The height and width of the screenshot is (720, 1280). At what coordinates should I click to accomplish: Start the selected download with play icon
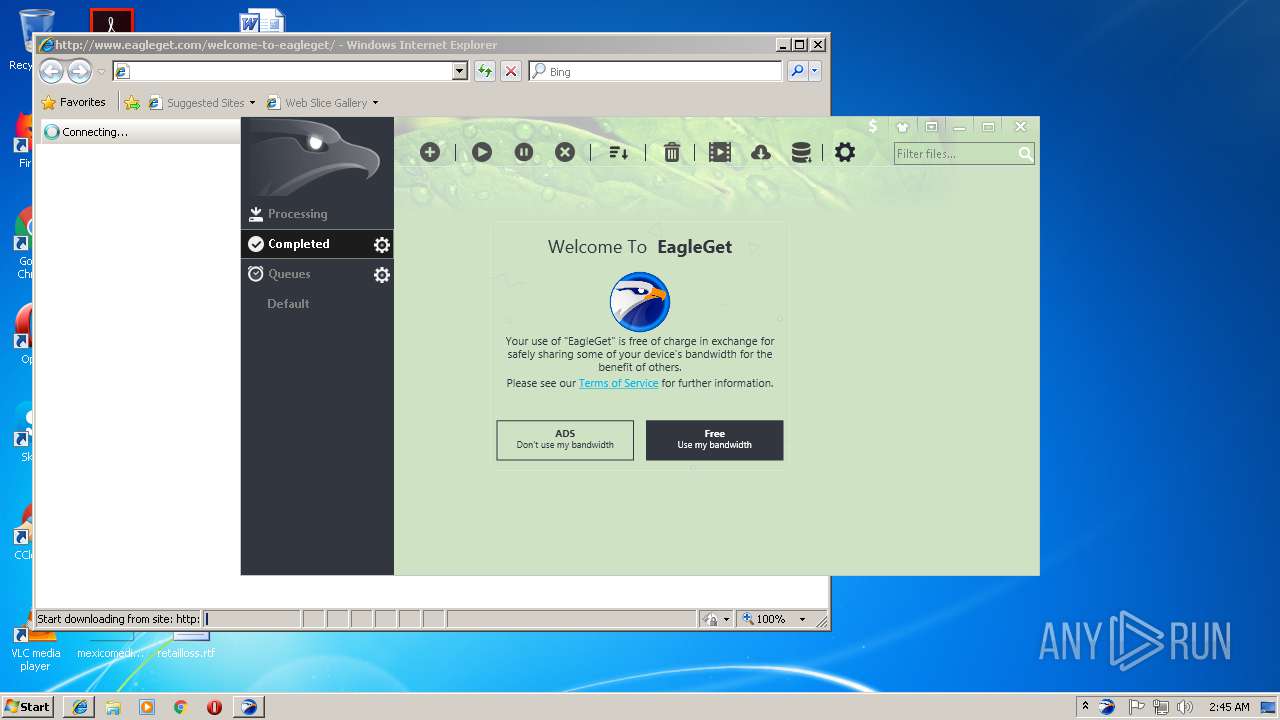point(482,152)
